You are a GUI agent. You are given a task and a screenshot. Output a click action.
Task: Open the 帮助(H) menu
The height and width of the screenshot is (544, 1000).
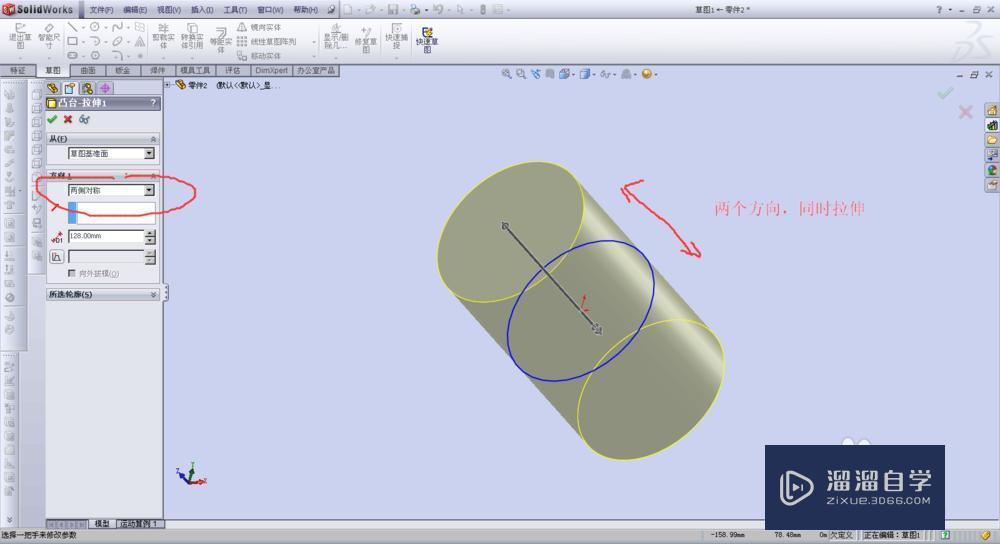coord(305,10)
